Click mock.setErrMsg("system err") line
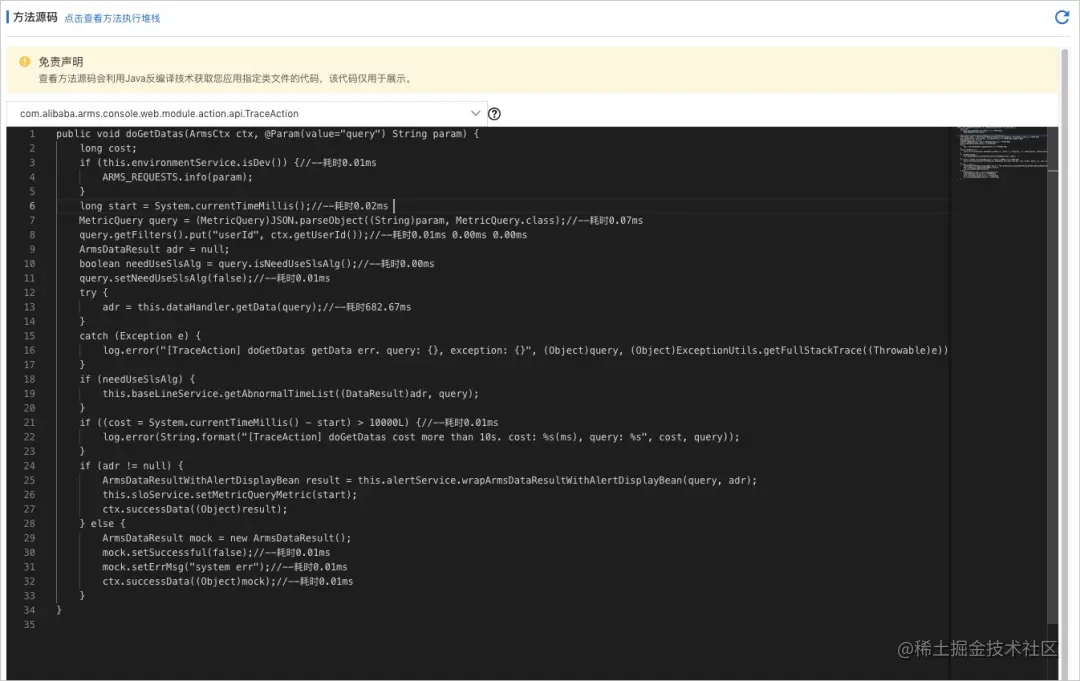This screenshot has height=681, width=1080. (x=225, y=567)
